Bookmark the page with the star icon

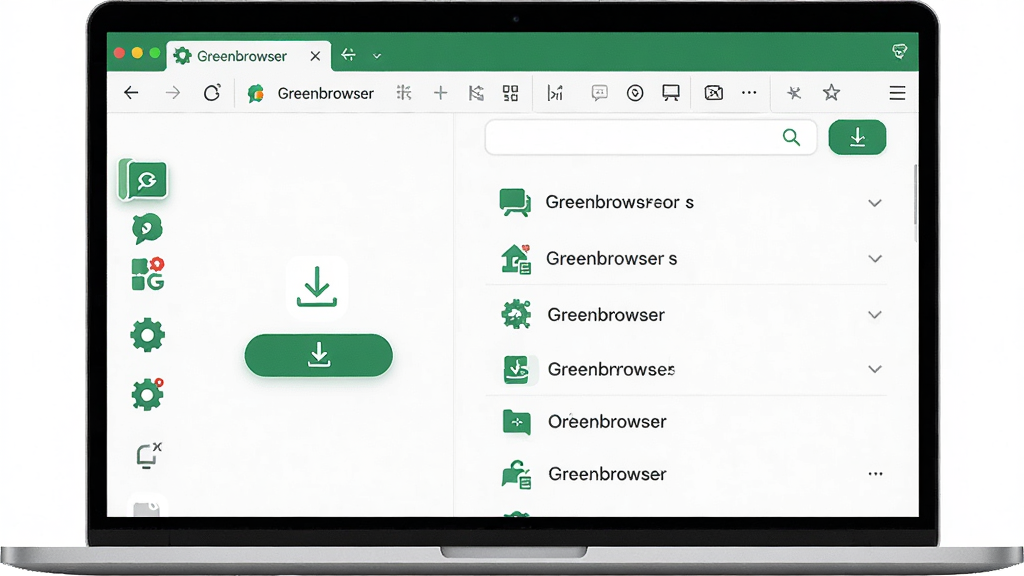pyautogui.click(x=831, y=93)
